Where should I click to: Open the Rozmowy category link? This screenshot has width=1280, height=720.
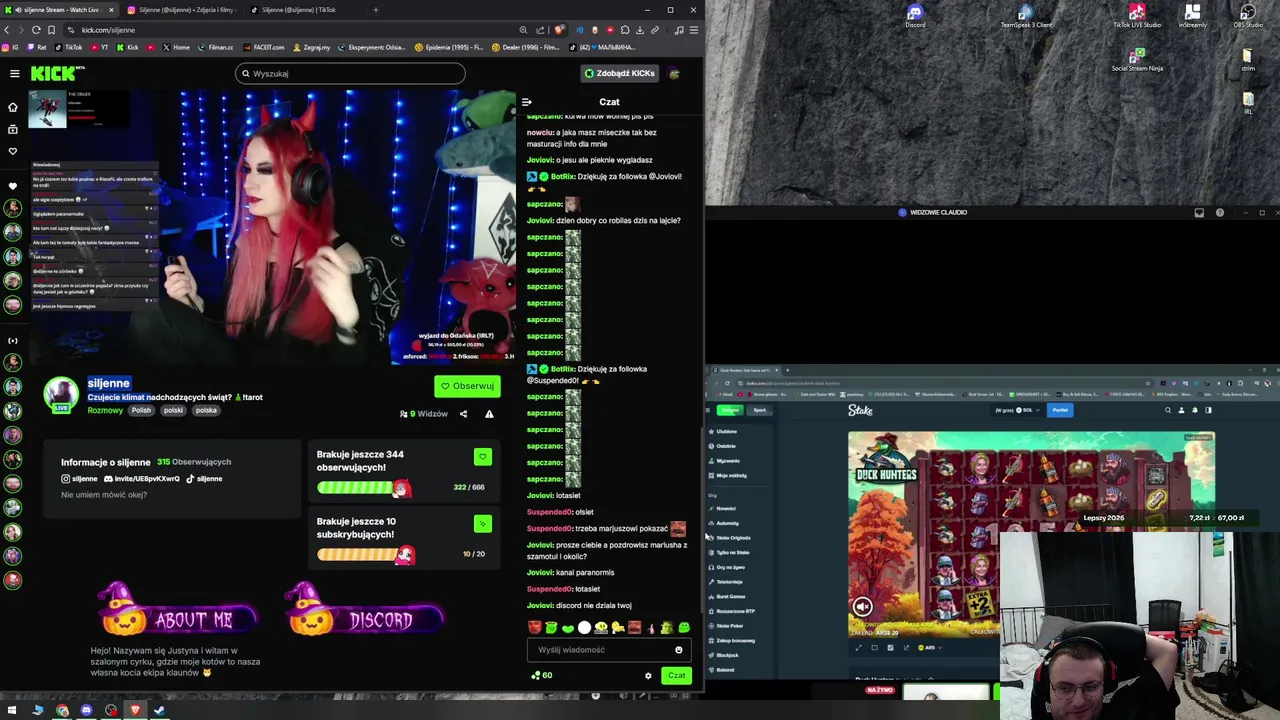(105, 410)
